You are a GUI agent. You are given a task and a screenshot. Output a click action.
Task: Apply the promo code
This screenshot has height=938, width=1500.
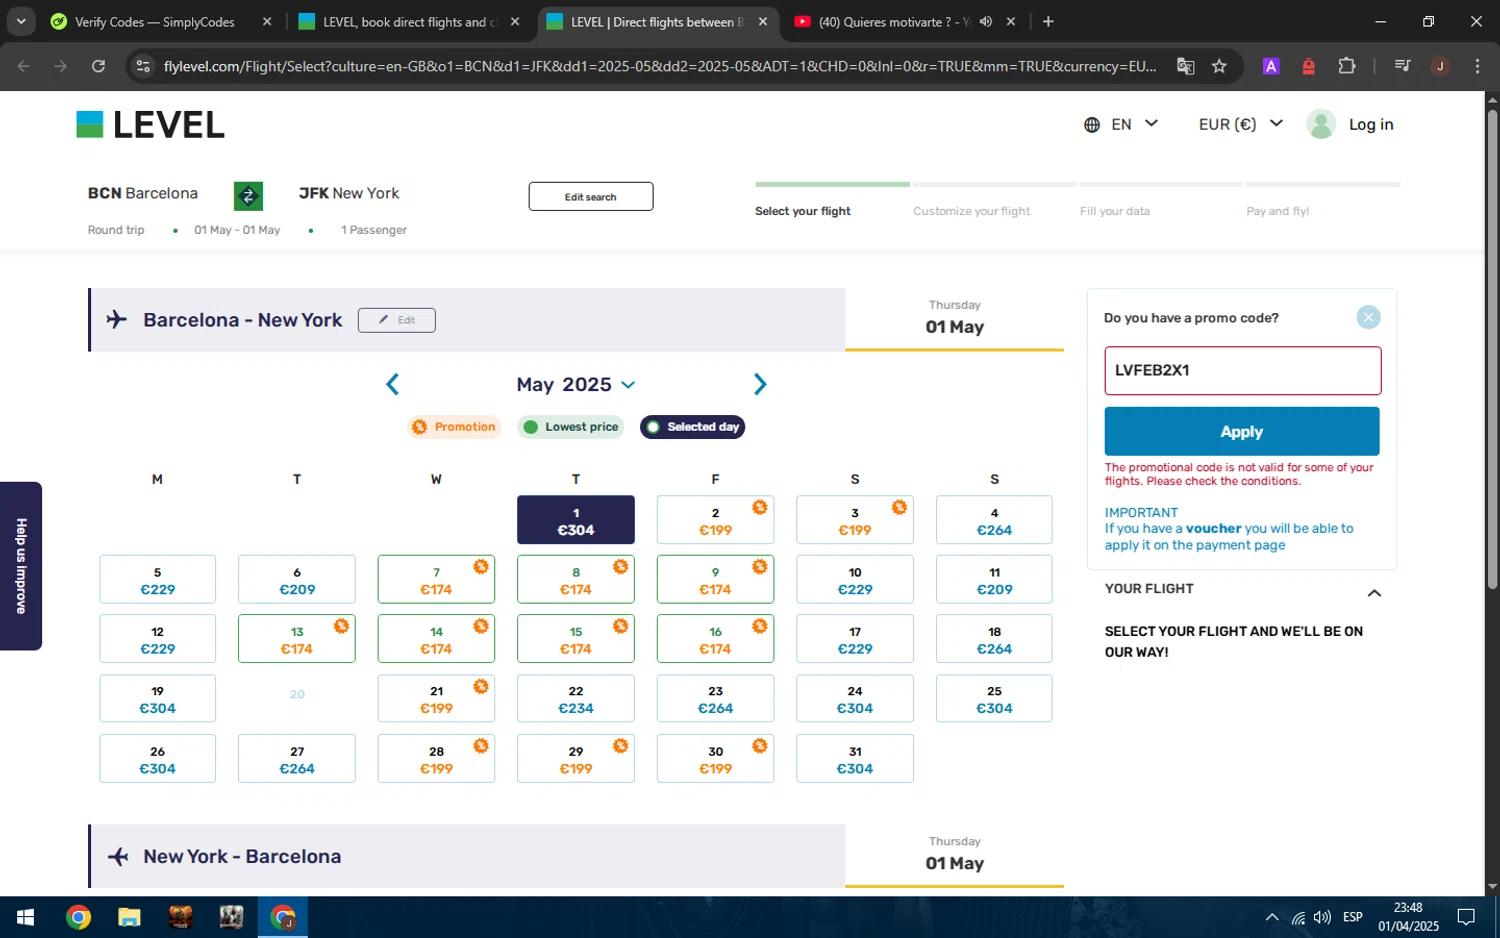pos(1241,431)
